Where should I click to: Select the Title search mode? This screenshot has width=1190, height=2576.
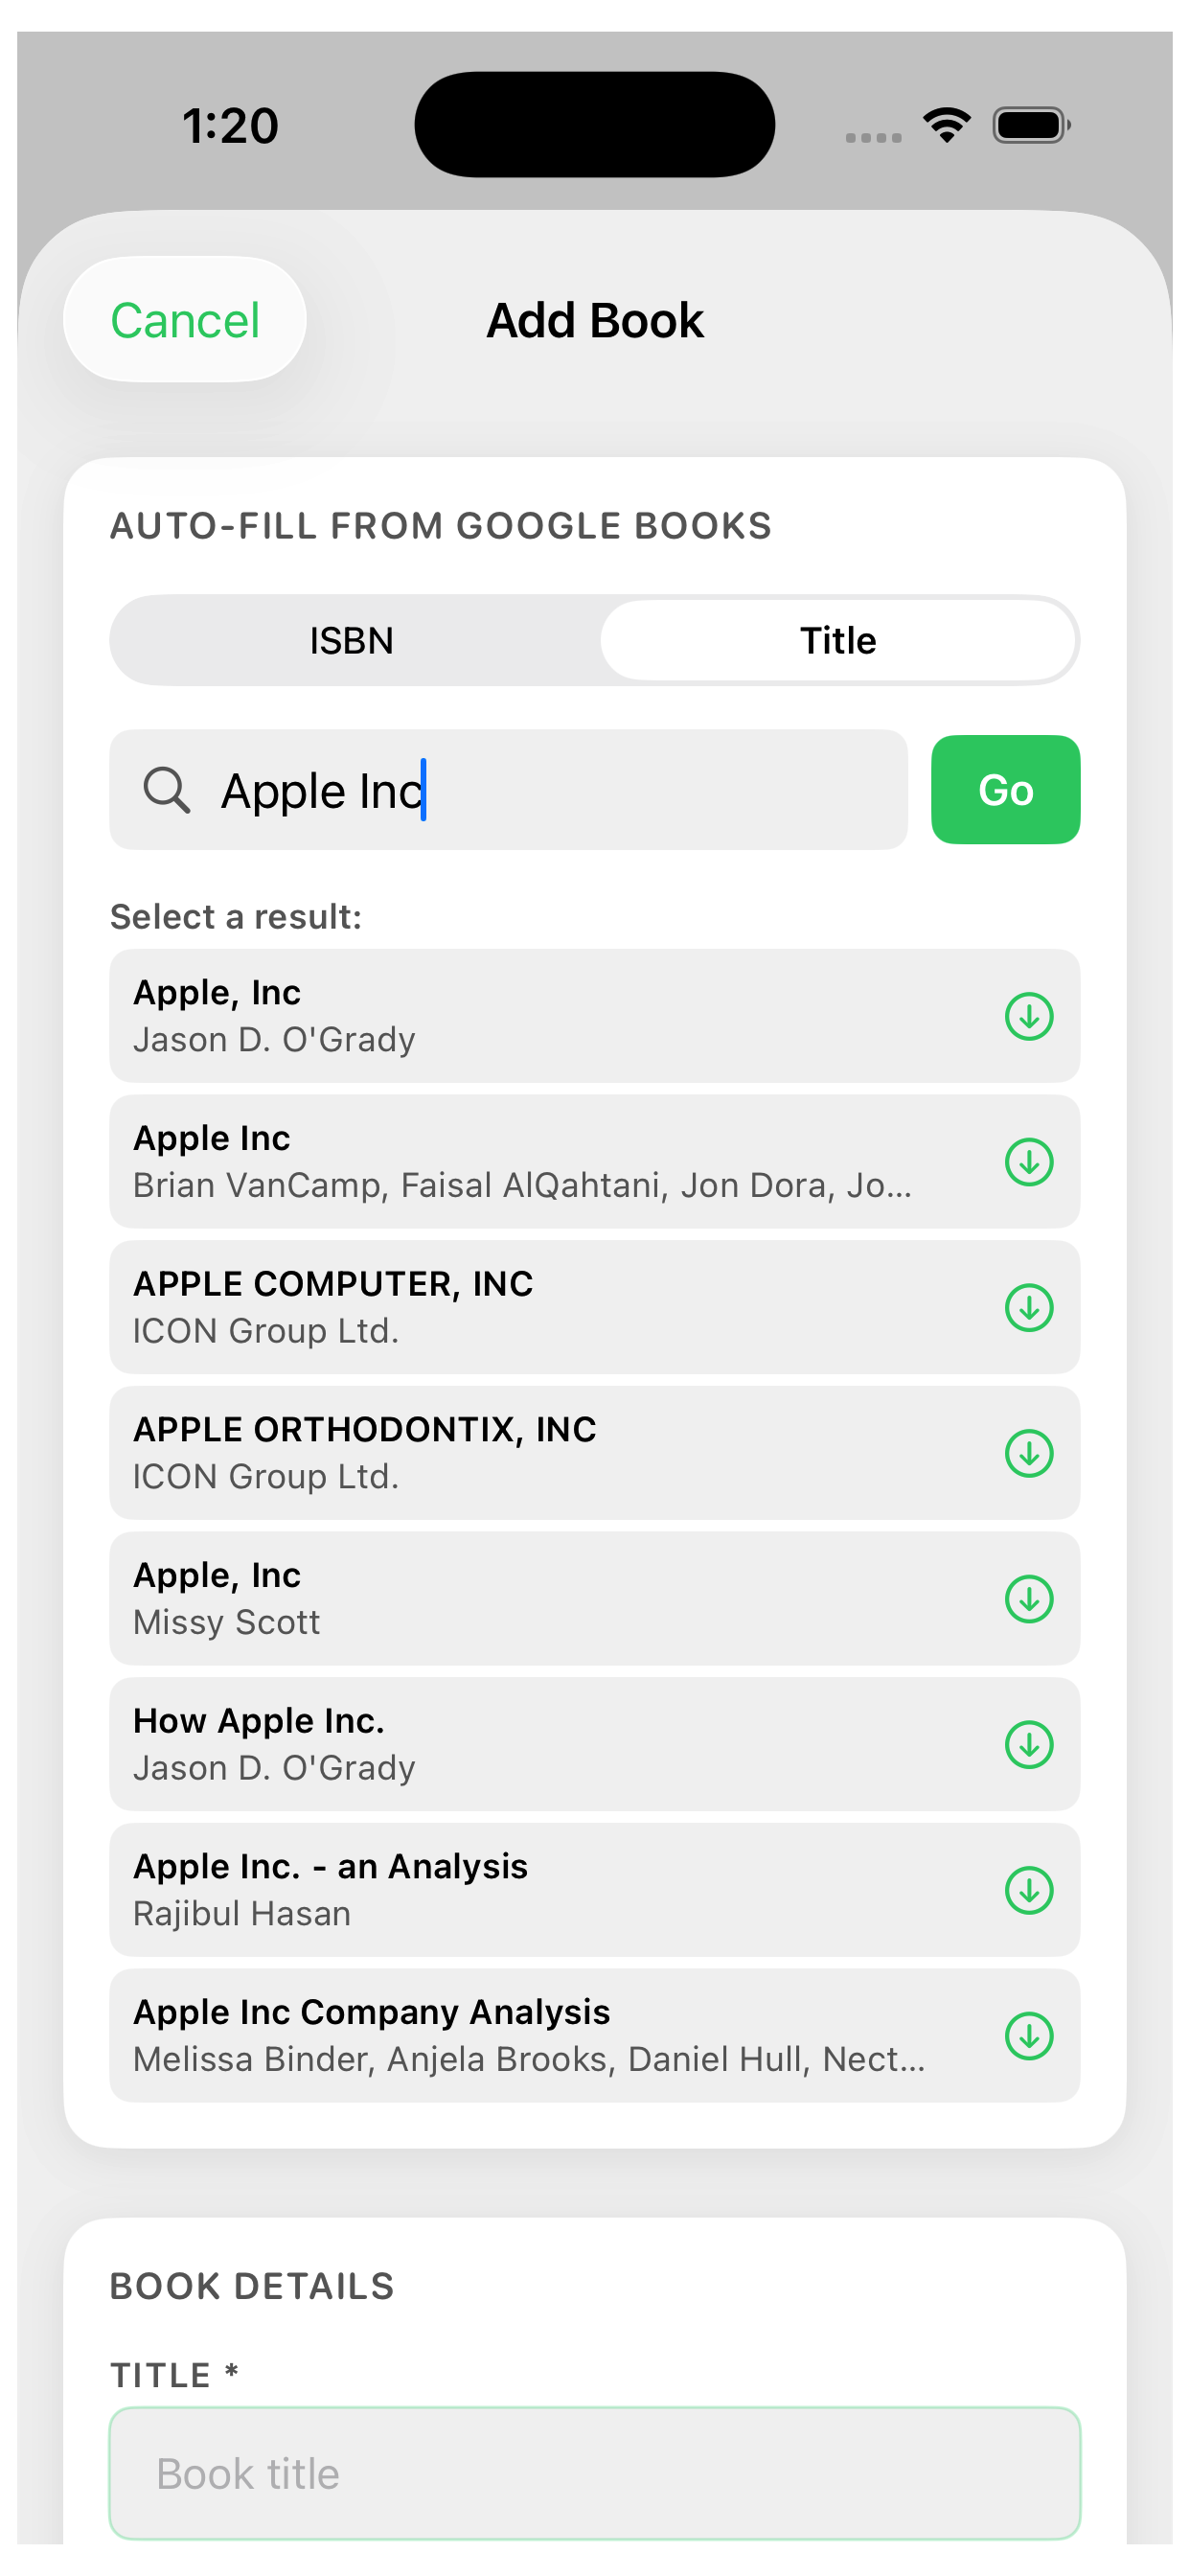pyautogui.click(x=838, y=640)
